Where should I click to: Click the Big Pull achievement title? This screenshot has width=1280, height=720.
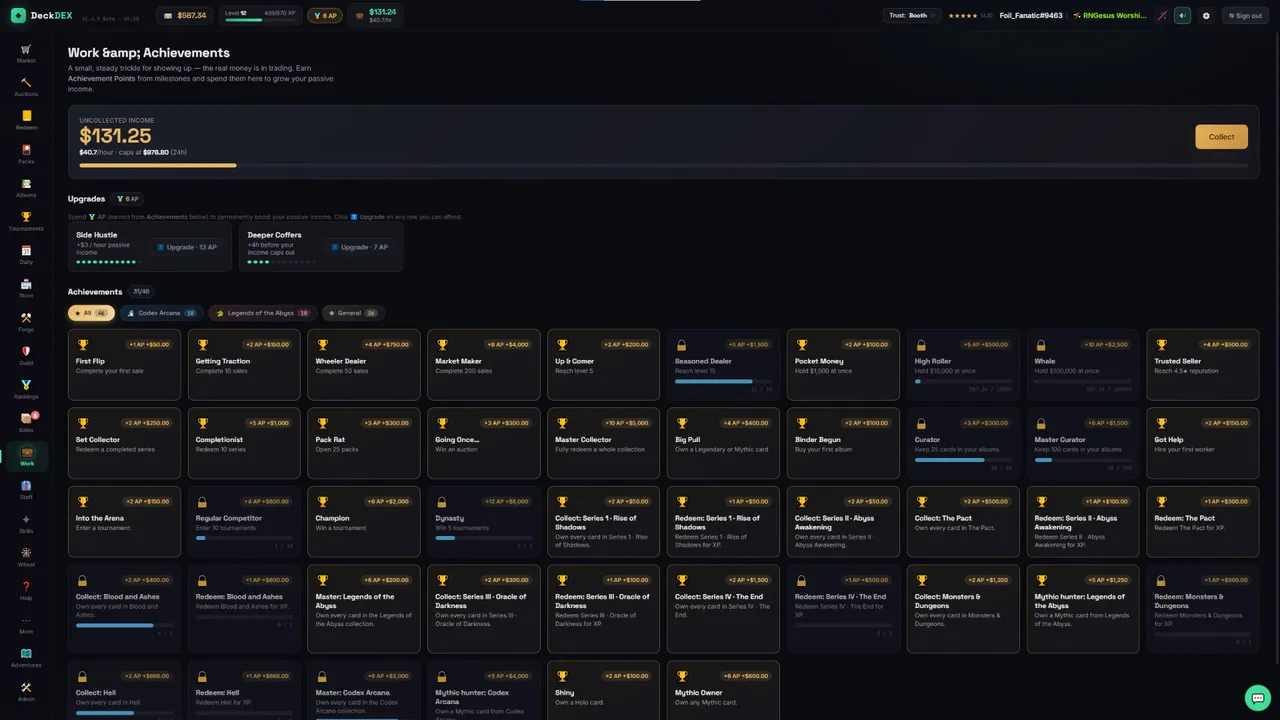point(688,440)
